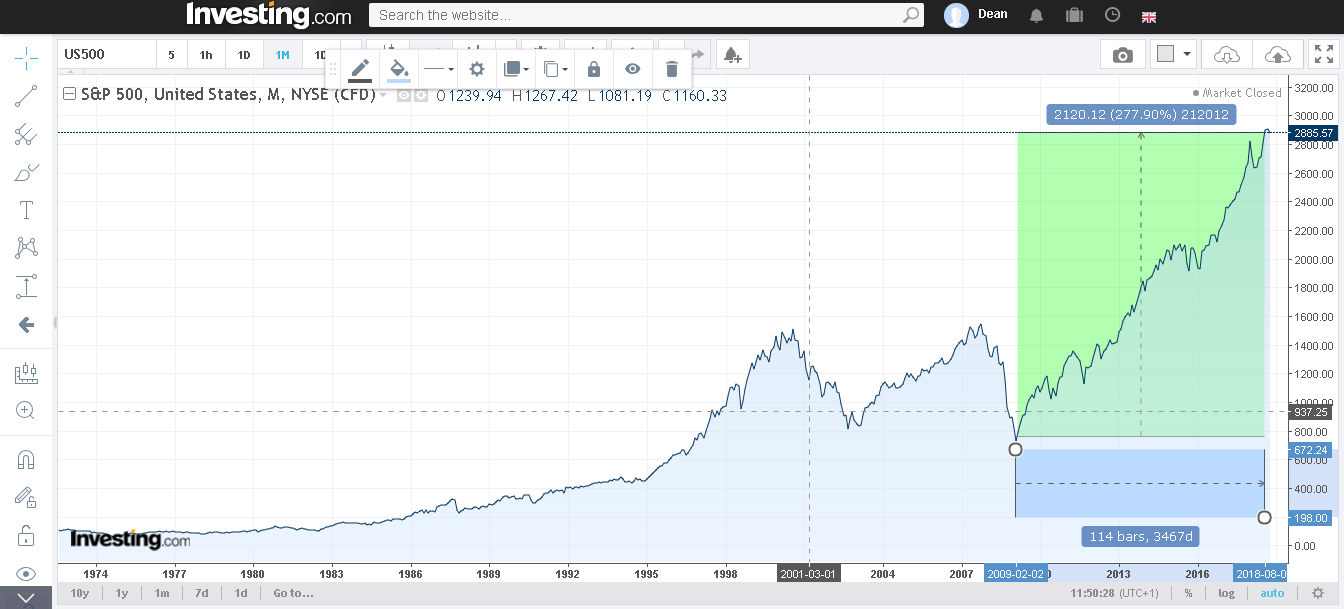Toggle stay in drawing mode pencil-lock
The image size is (1344, 609).
pos(26,497)
